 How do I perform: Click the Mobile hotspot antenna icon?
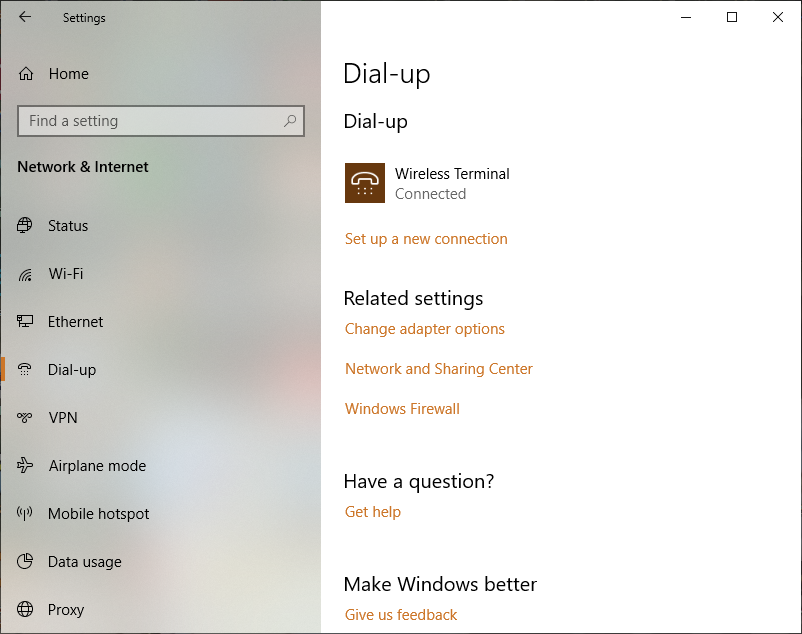click(25, 513)
